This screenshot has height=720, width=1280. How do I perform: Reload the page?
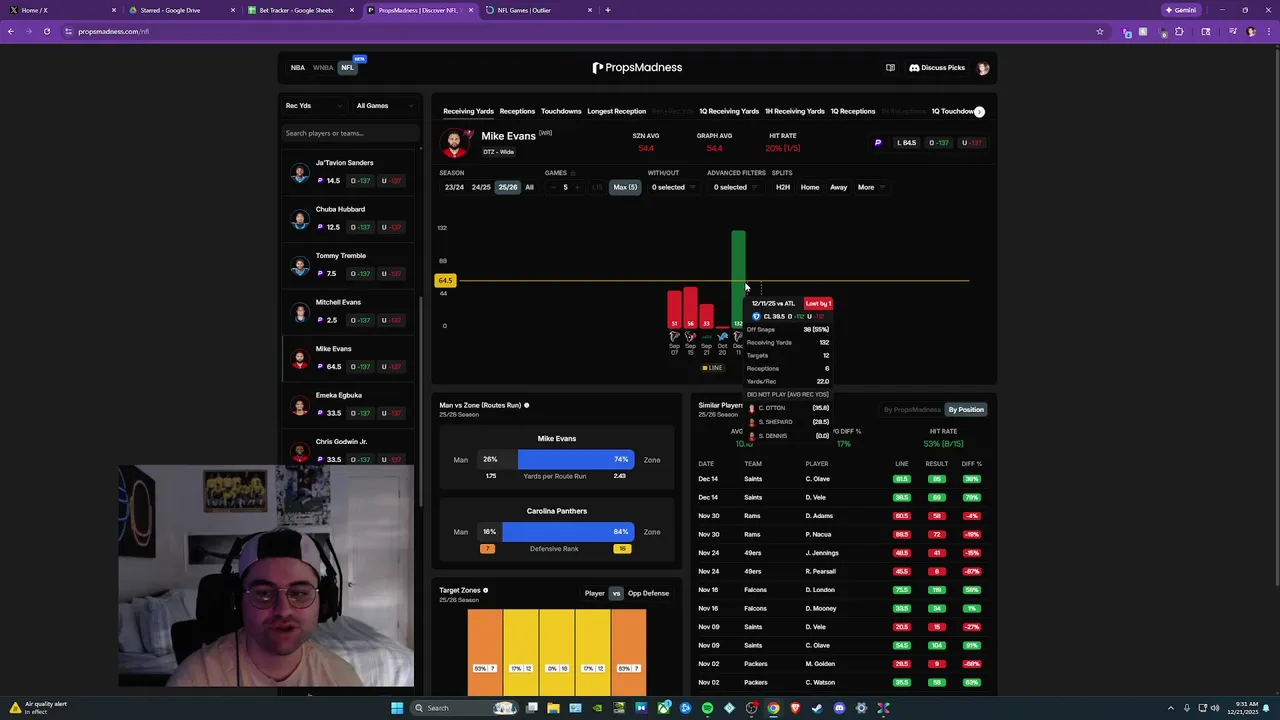(46, 31)
